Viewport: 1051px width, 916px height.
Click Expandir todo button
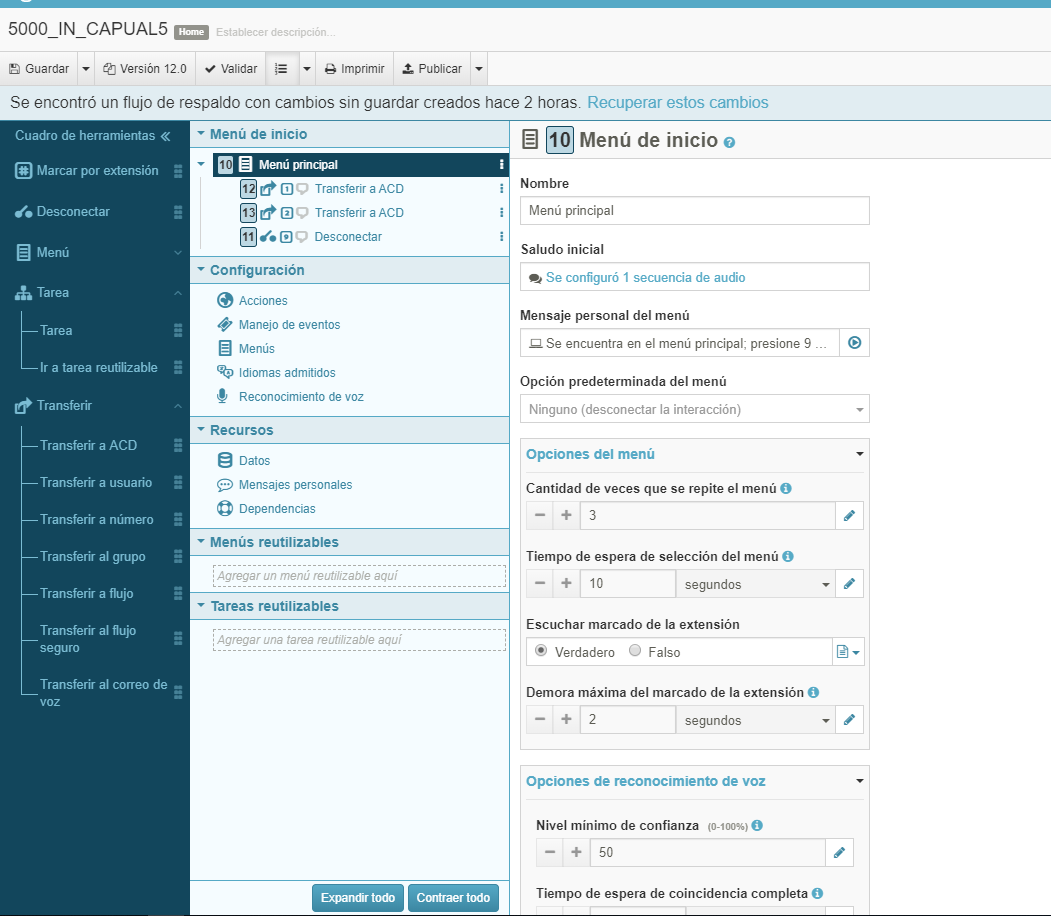(357, 897)
